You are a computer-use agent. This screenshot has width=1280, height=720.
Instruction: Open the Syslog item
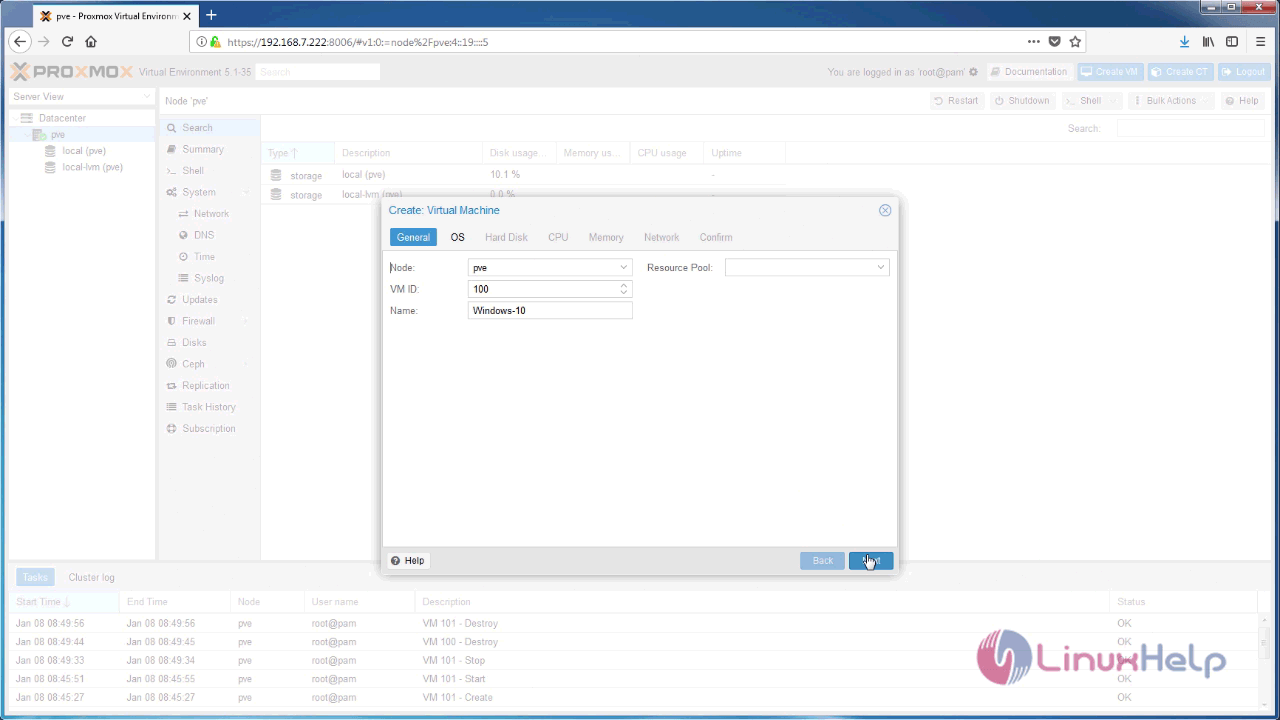coord(208,278)
